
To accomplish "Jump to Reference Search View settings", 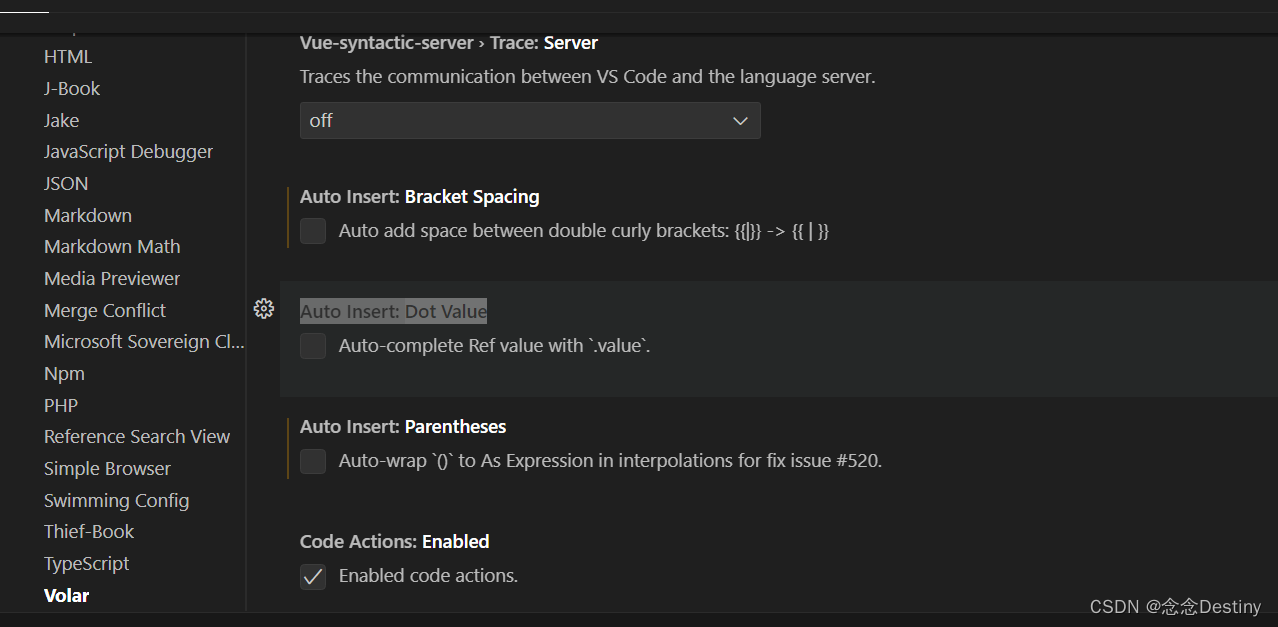I will 137,437.
